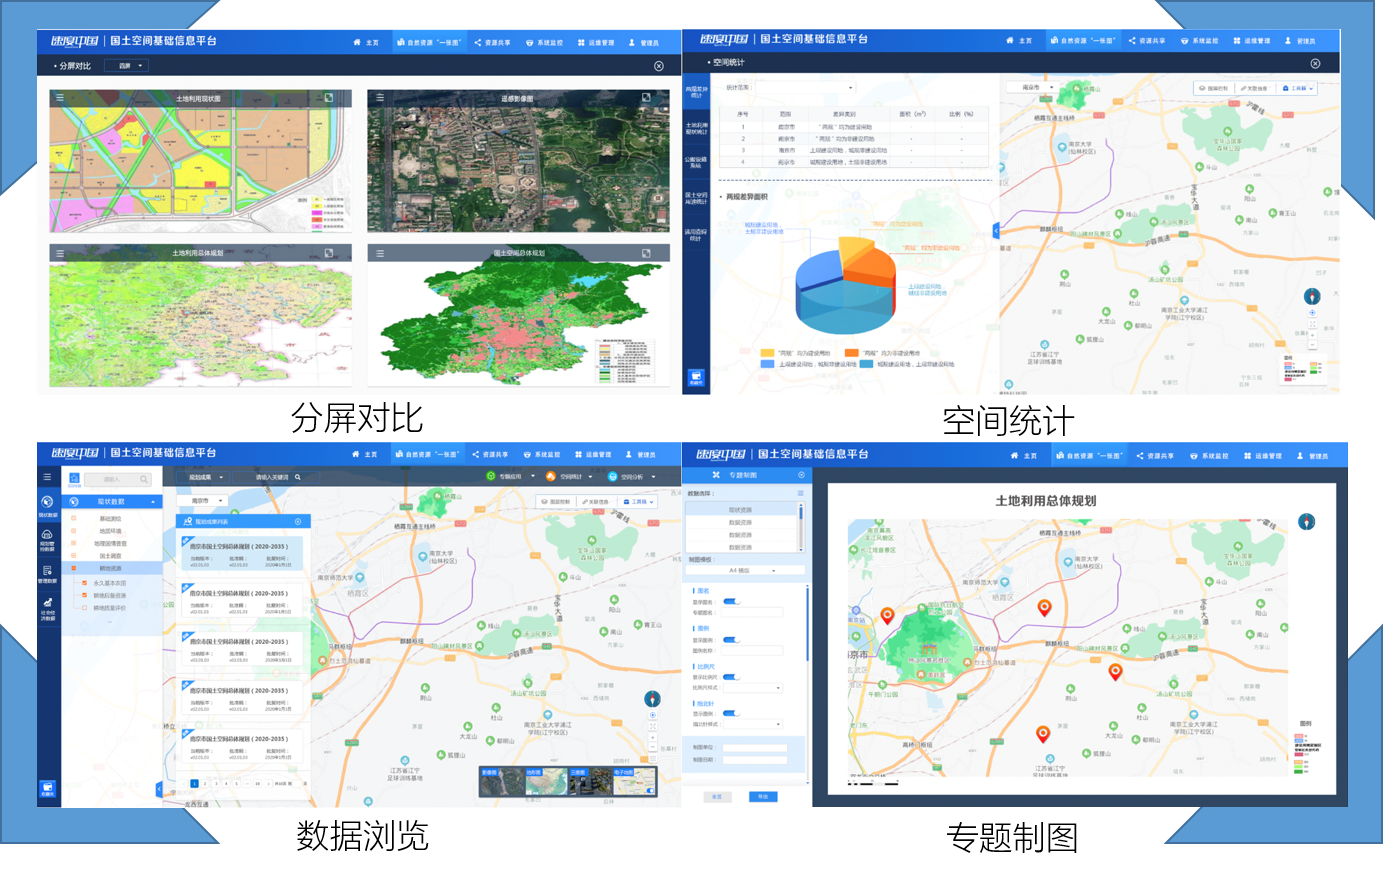Select 土地利用现状统计 tab in statistics sidebar

click(696, 129)
